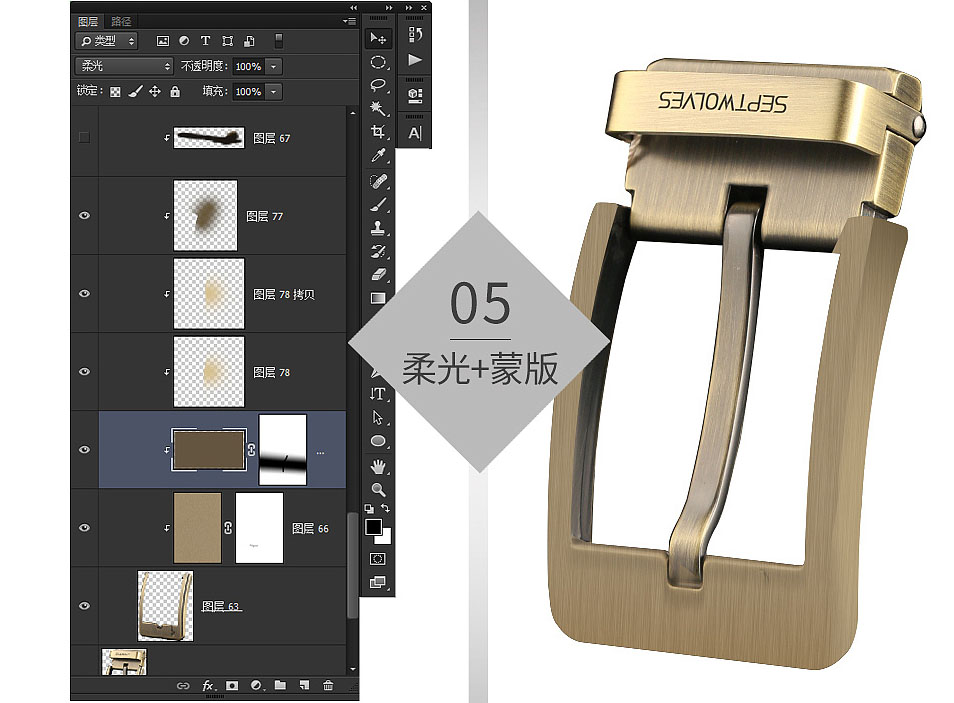This screenshot has width=954, height=703.
Task: Open the fill slider dropdown arrow
Action: [274, 92]
